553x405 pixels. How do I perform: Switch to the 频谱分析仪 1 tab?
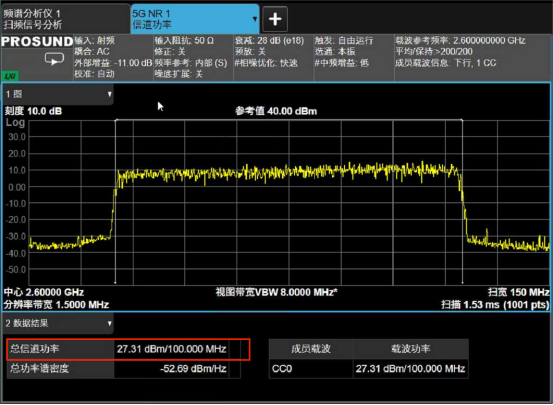pos(66,19)
